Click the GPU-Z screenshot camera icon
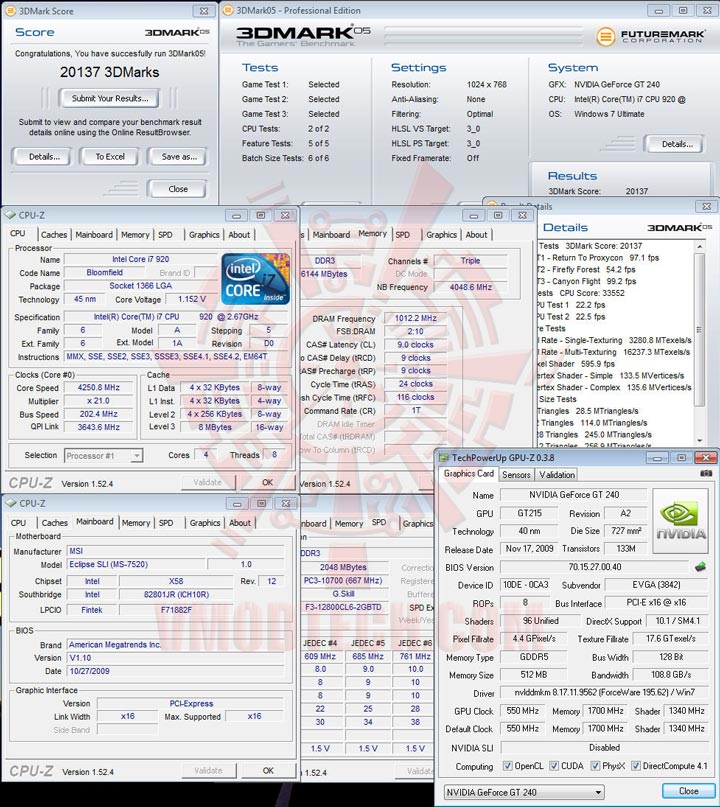The height and width of the screenshot is (807, 720). pos(706,473)
